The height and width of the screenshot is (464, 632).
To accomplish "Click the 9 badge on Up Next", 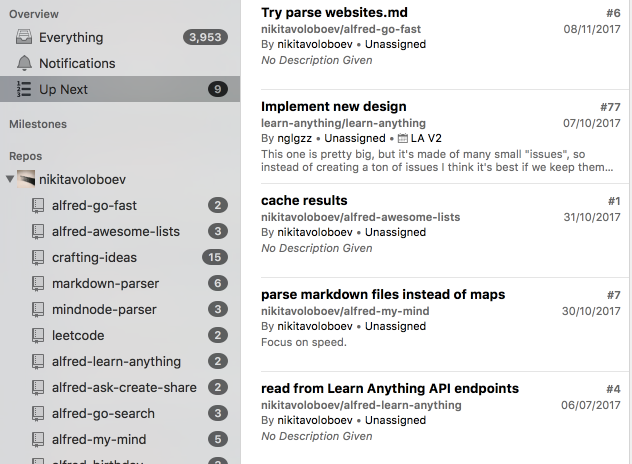I will pyautogui.click(x=218, y=89).
